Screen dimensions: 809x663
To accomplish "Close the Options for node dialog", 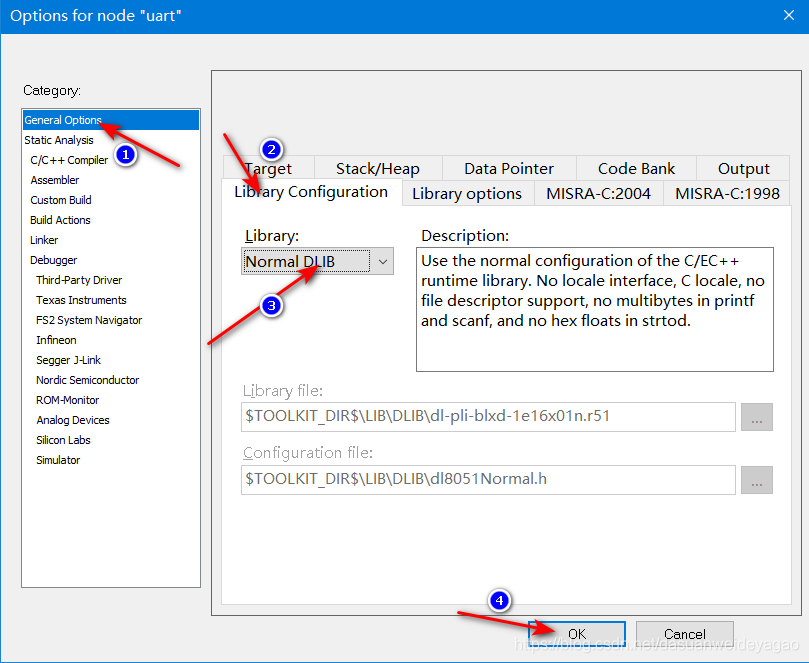I will (x=789, y=15).
